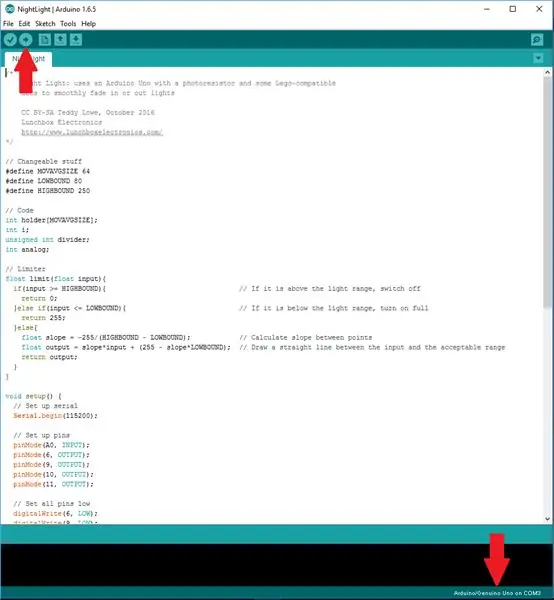Viewport: 554px width, 600px height.
Task: Expand the tab options dropdown arrow
Action: pos(538,58)
